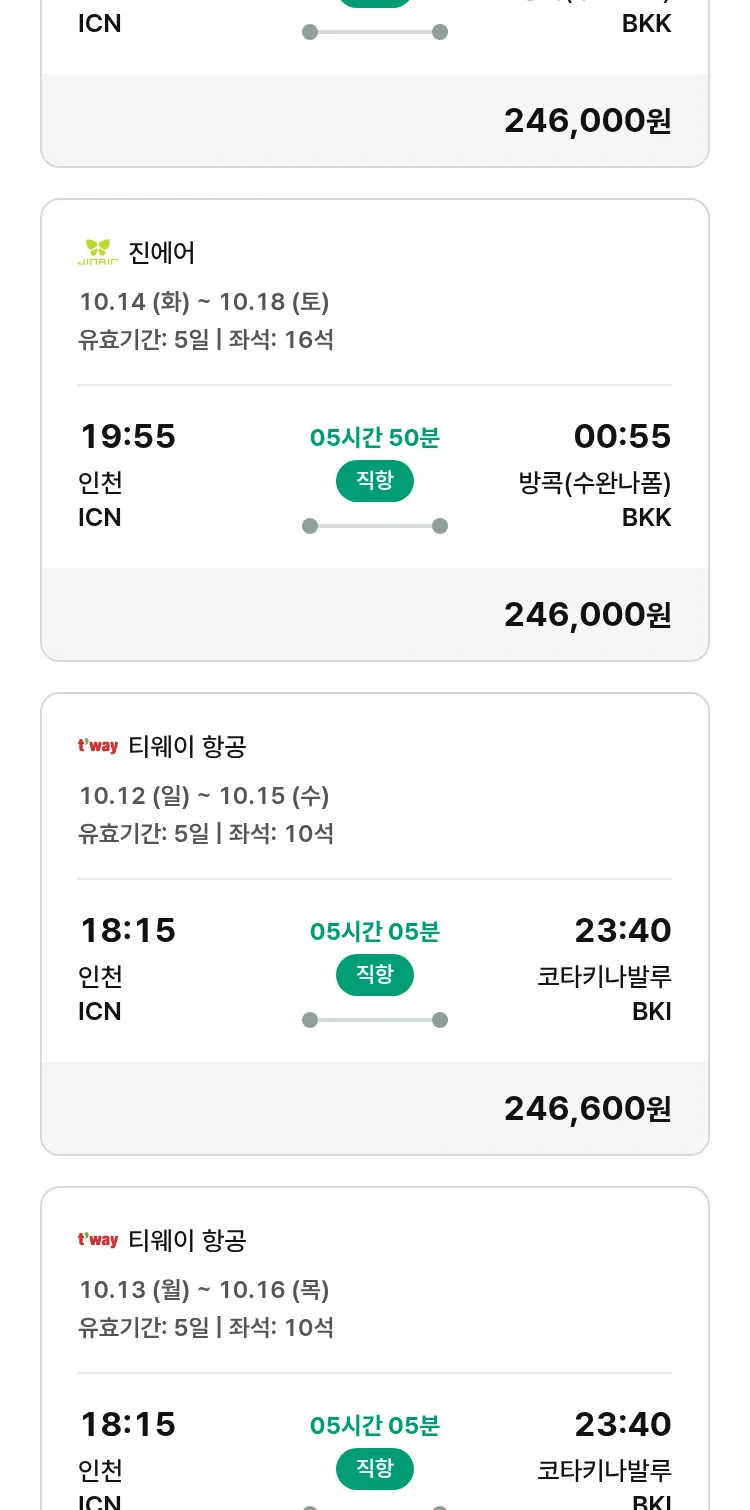
Task: Click the 10.13 (월) ~ 10.16 (목) date range
Action: [204, 1290]
